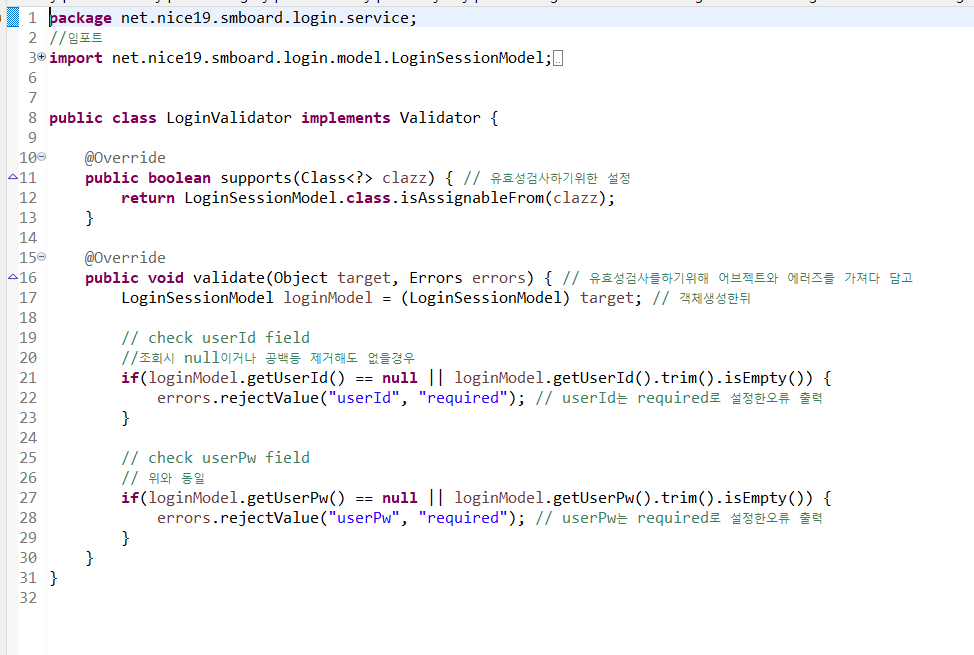Click the "userPw" string literal on line 28

(x=363, y=518)
